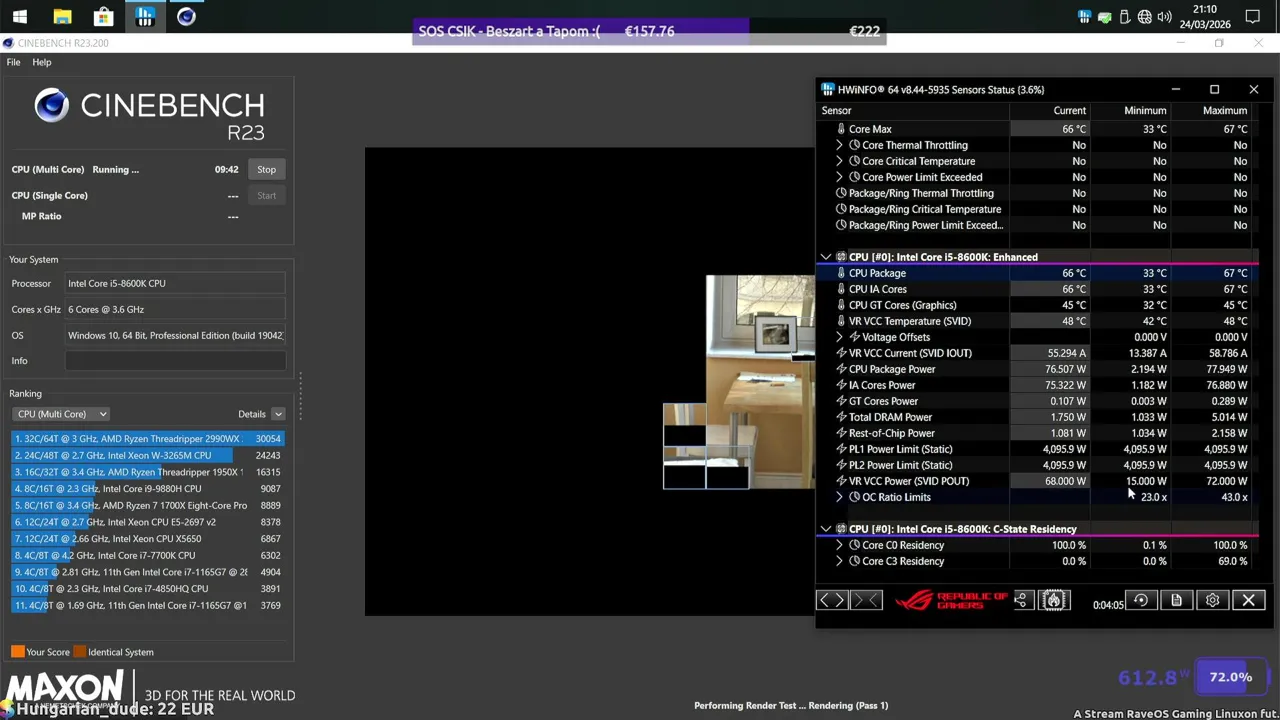Viewport: 1280px width, 720px height.
Task: Click the Core Max thermometer icon
Action: coord(841,129)
